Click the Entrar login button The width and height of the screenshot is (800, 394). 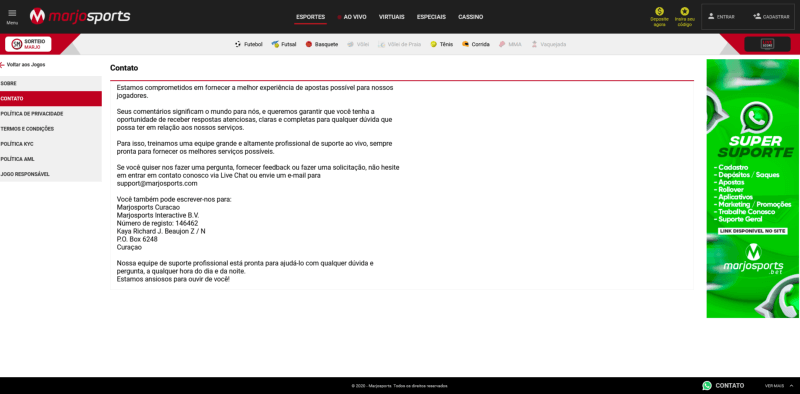click(721, 17)
